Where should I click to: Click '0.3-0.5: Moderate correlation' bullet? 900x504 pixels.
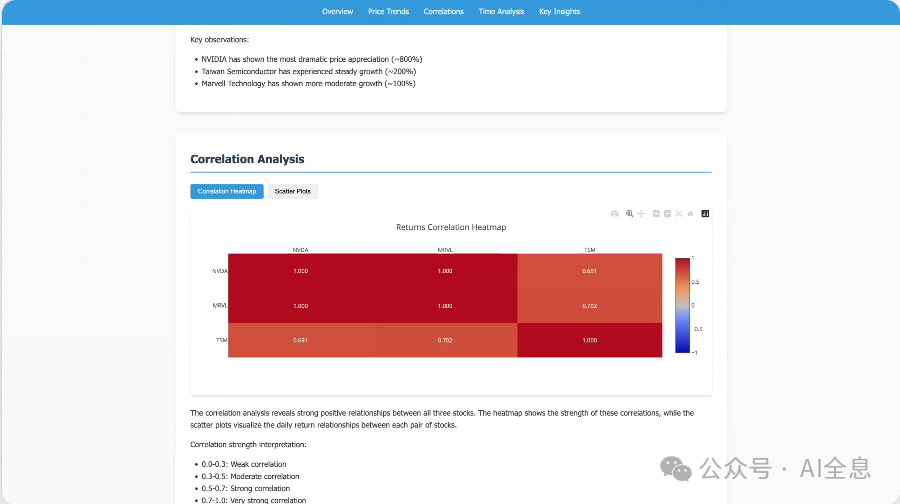pyautogui.click(x=250, y=476)
